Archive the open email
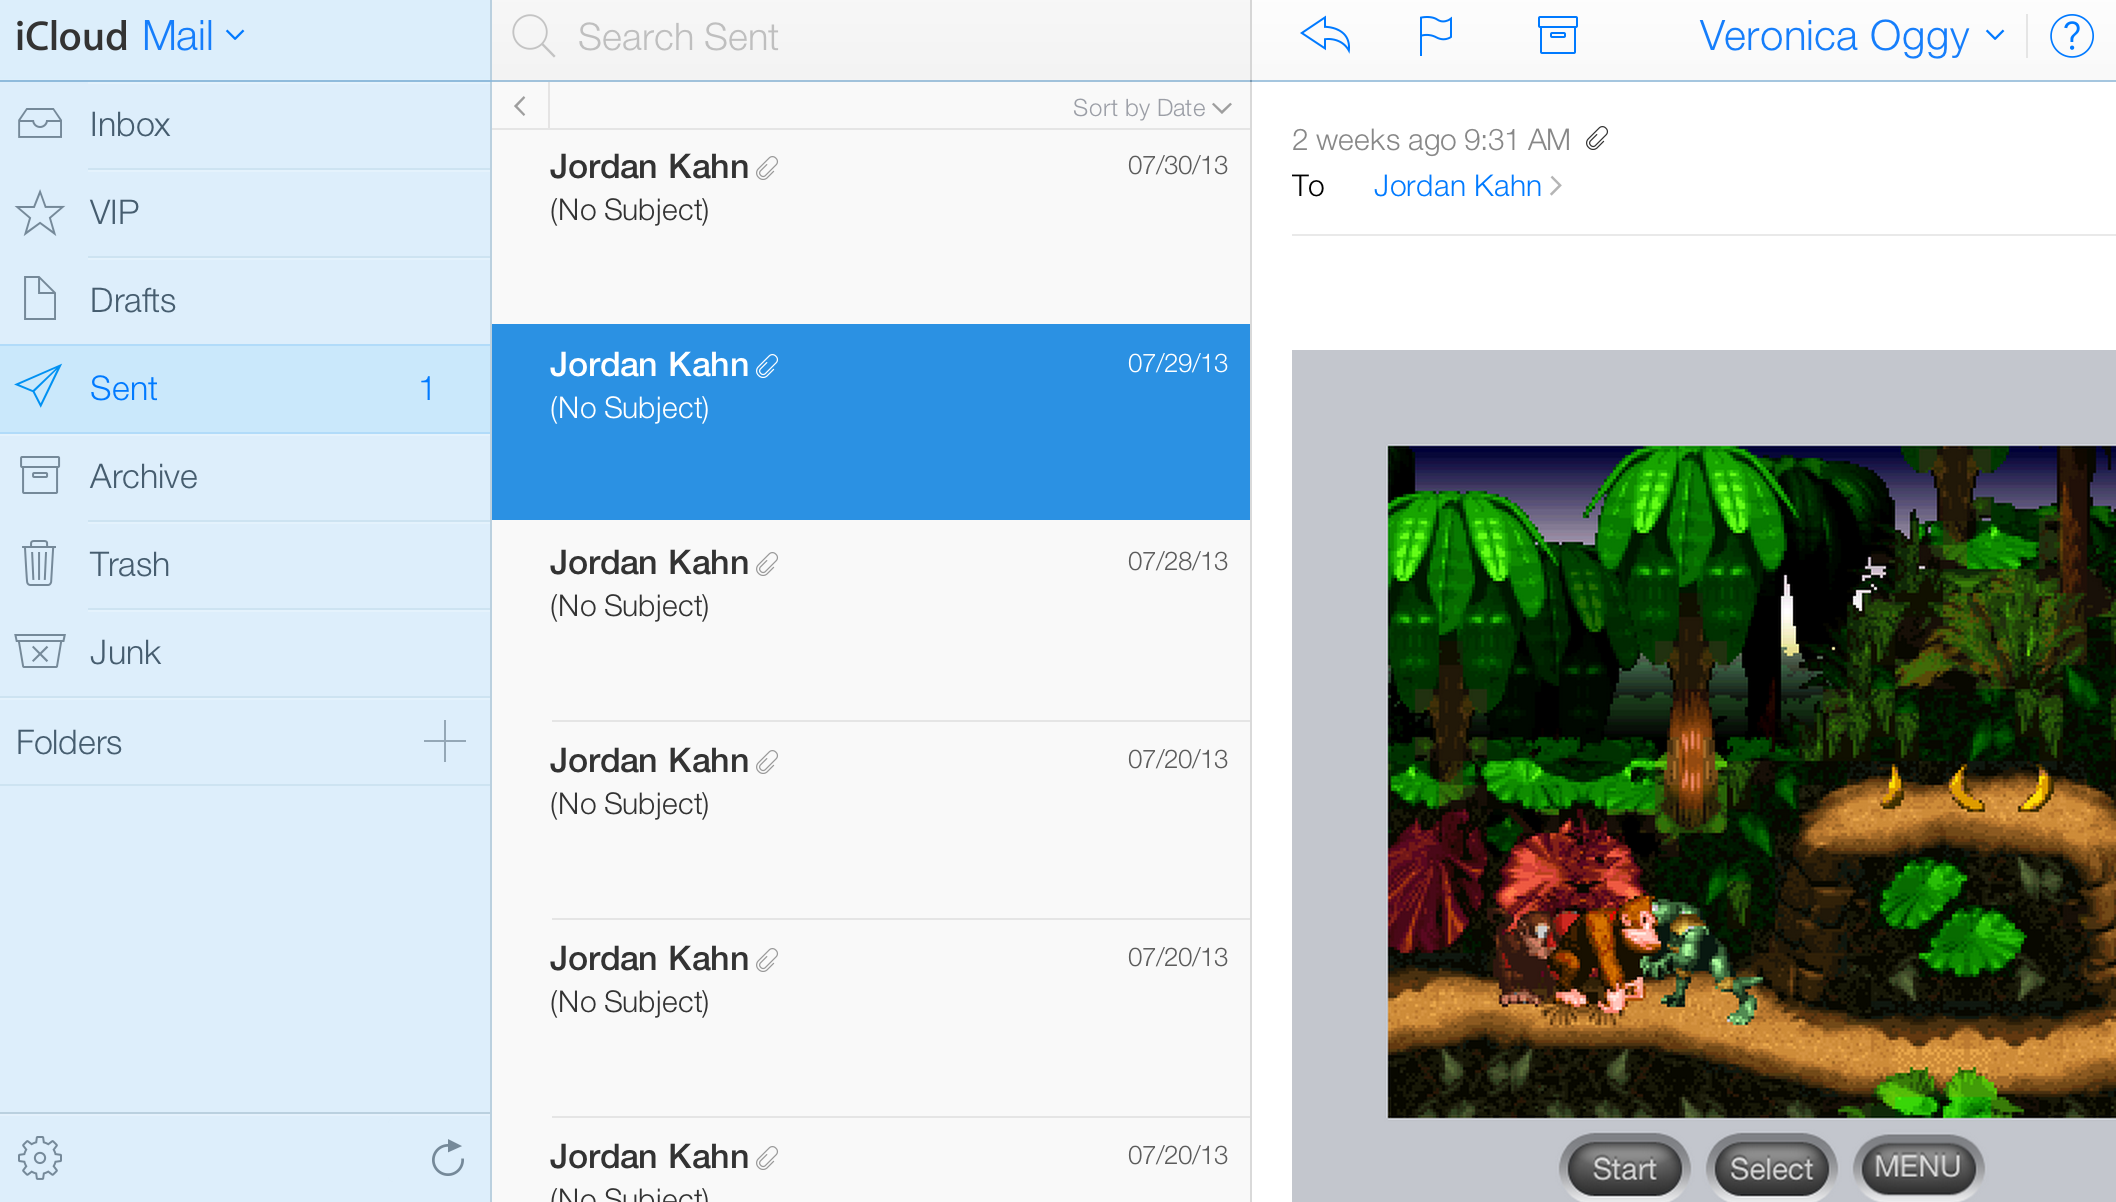Image resolution: width=2116 pixels, height=1202 pixels. [1557, 35]
